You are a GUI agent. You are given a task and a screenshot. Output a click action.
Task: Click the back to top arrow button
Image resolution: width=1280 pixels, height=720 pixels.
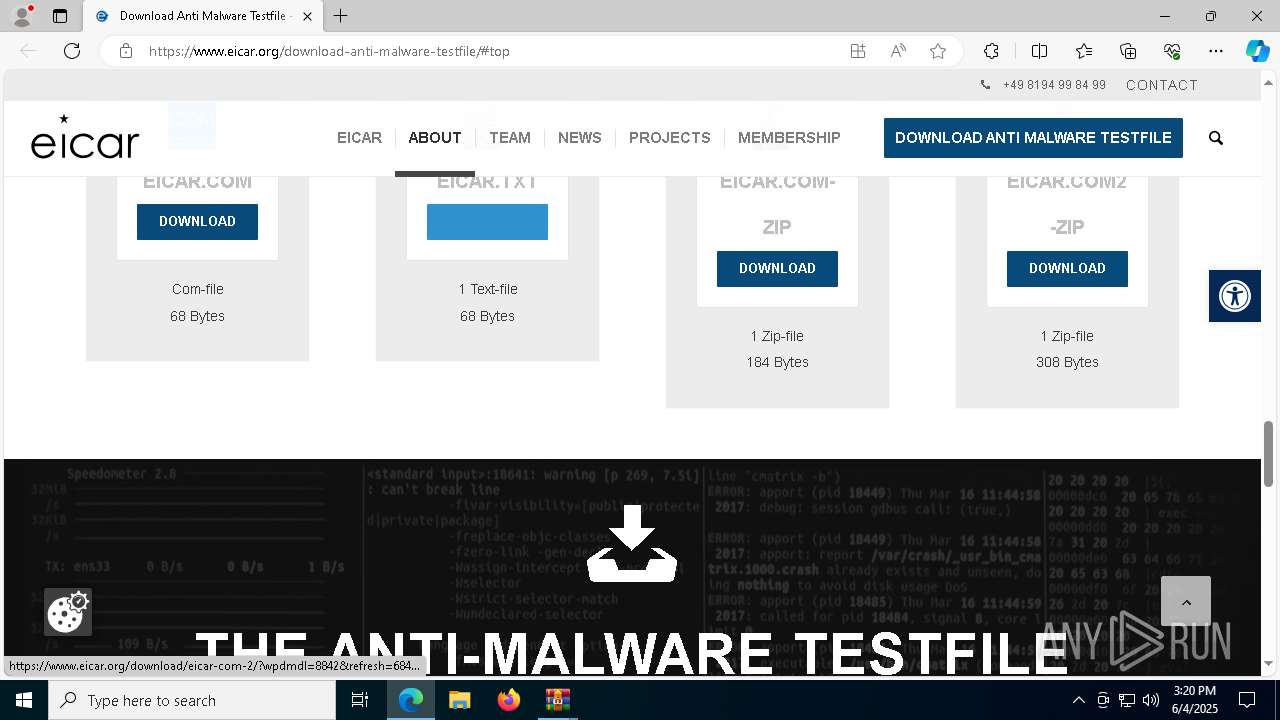click(1186, 602)
